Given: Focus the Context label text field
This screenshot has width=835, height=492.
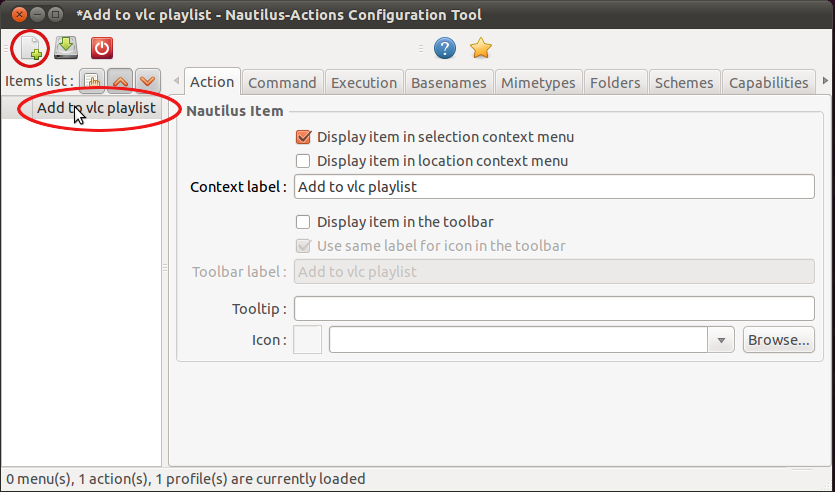Looking at the screenshot, I should point(554,187).
